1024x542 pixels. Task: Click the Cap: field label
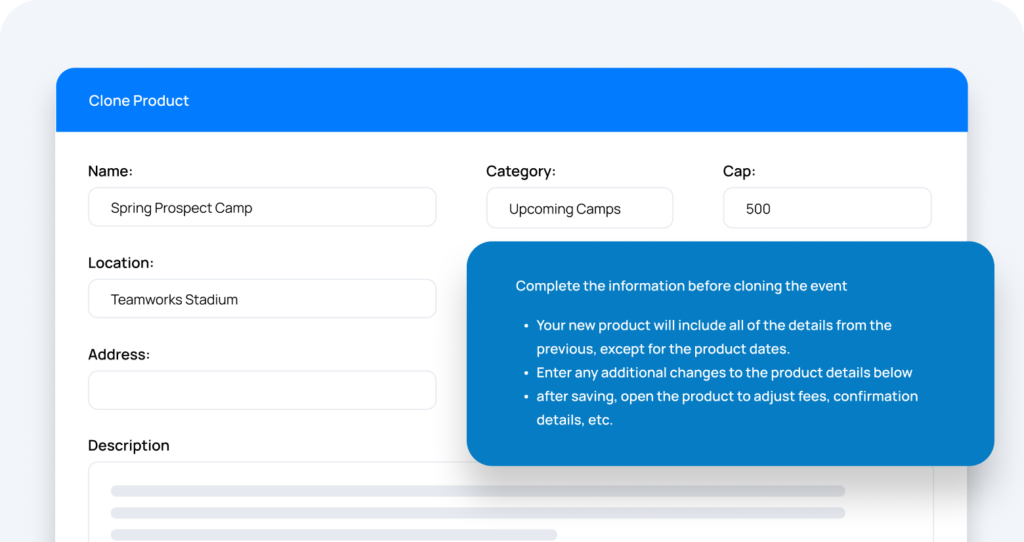[739, 171]
